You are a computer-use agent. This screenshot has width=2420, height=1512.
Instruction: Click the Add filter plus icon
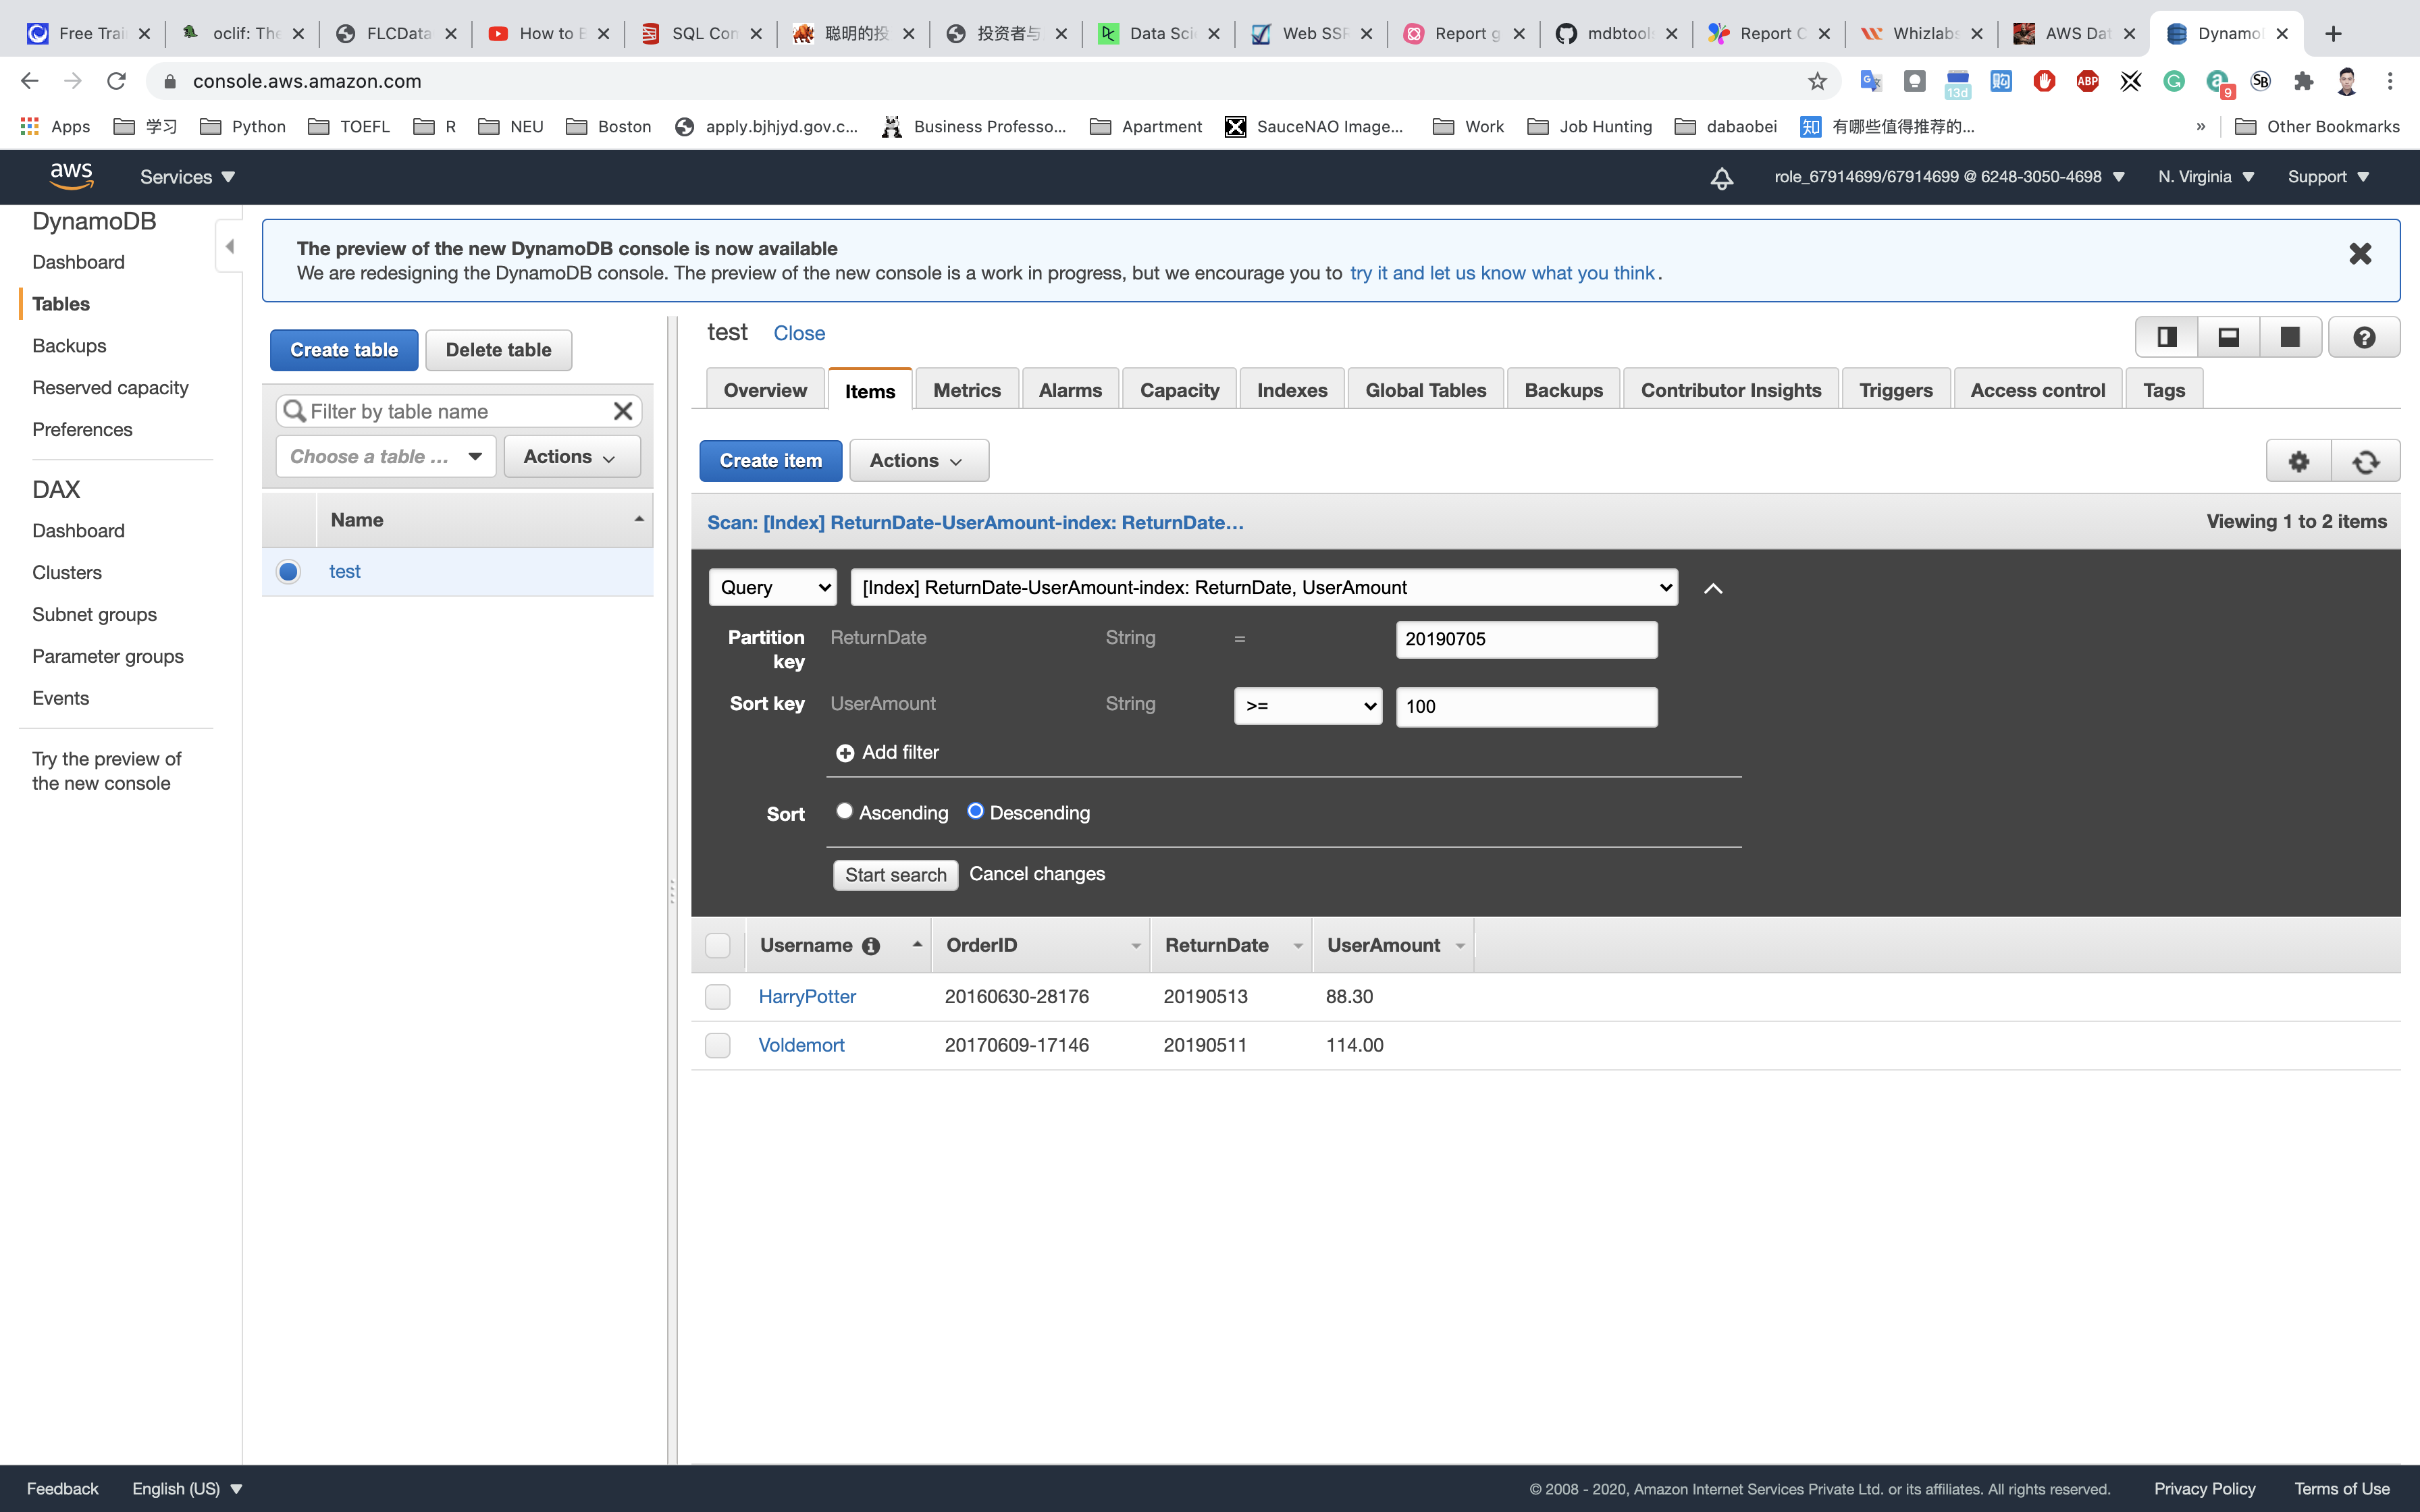click(845, 753)
